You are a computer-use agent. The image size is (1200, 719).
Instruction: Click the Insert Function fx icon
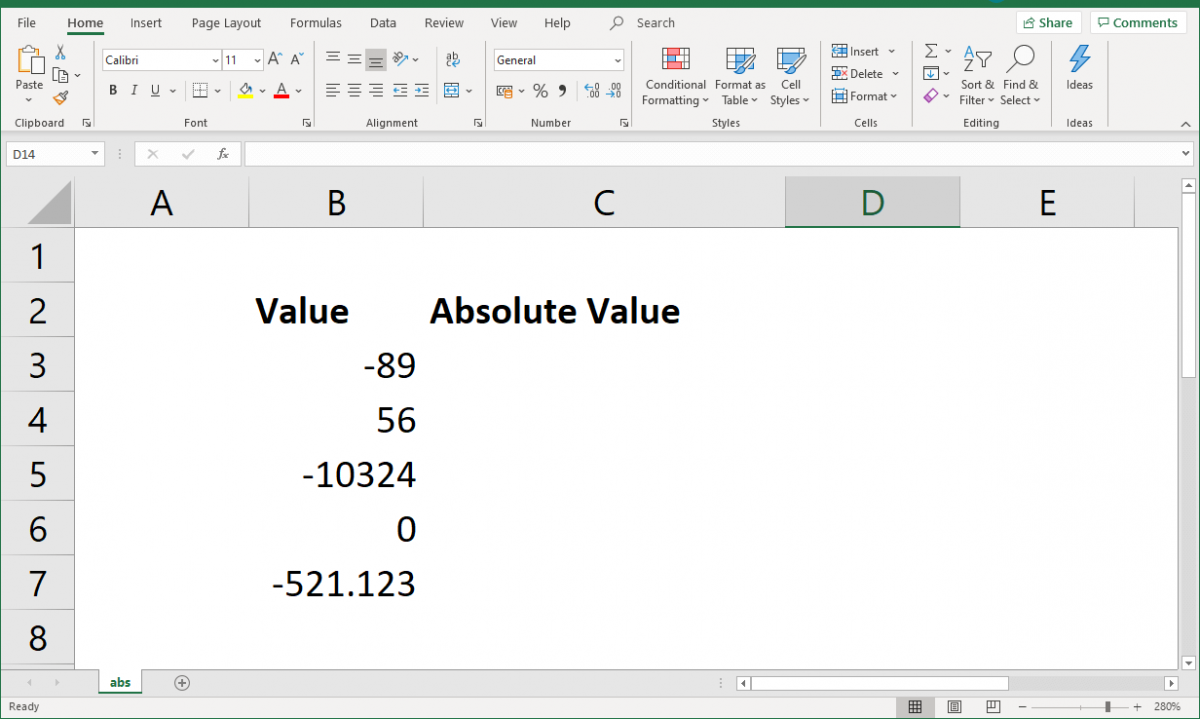tap(223, 154)
